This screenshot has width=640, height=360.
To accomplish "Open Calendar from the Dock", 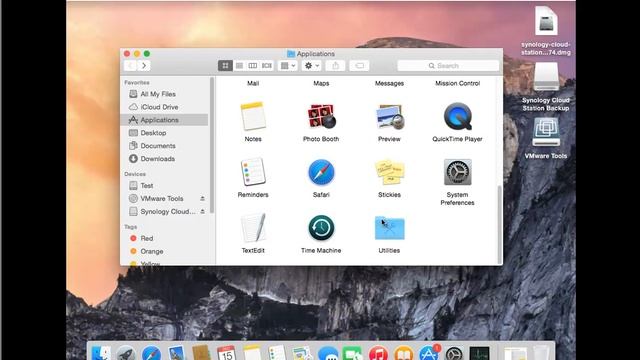I will point(227,353).
